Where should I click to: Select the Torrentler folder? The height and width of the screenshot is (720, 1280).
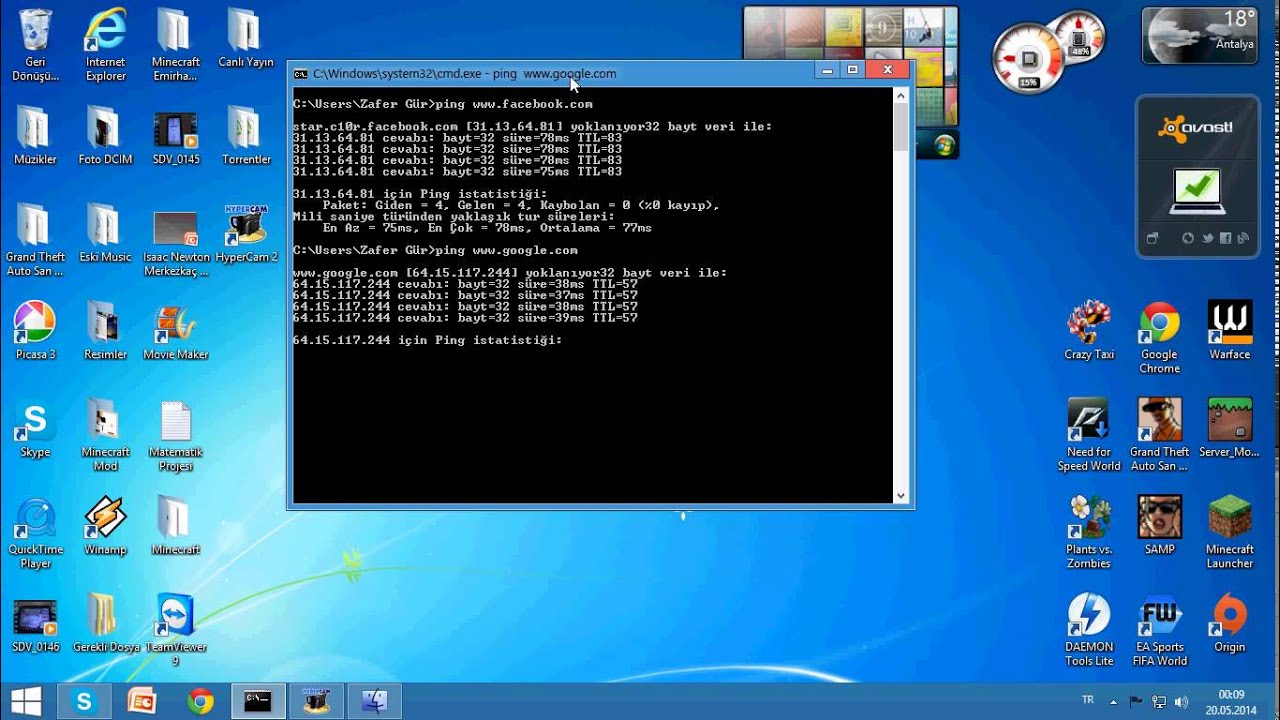pyautogui.click(x=246, y=135)
